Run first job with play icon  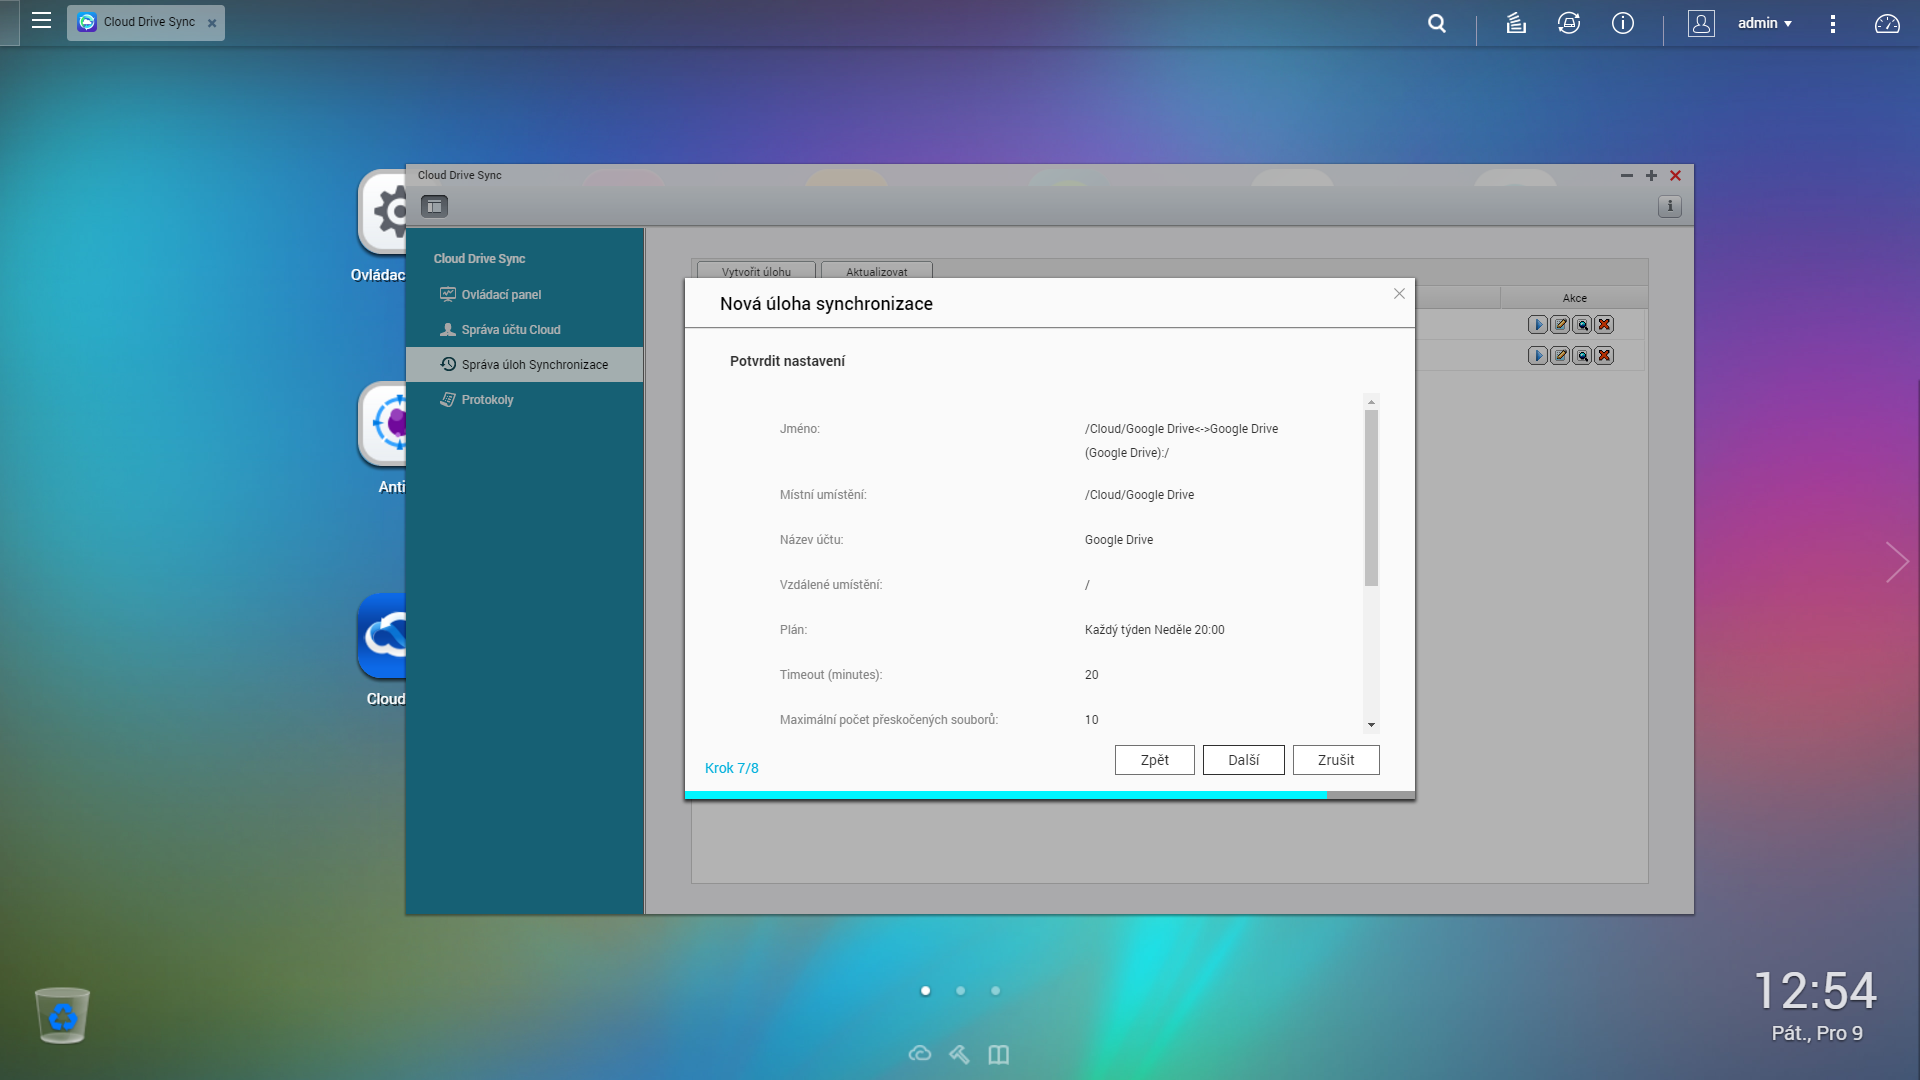1538,325
